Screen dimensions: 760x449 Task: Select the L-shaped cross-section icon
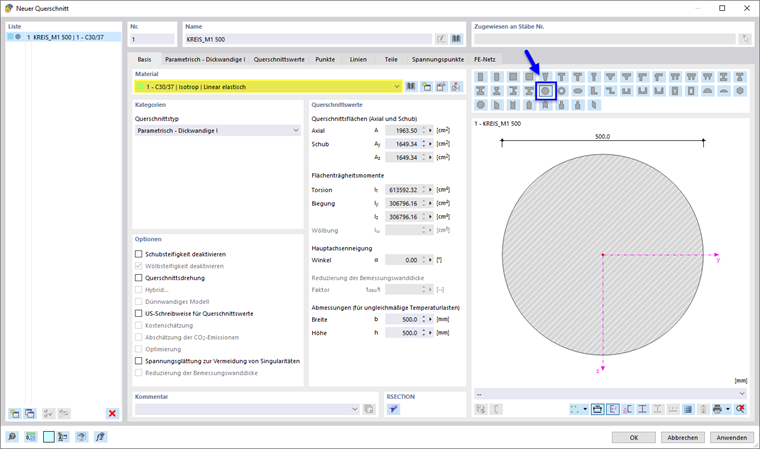pos(594,91)
